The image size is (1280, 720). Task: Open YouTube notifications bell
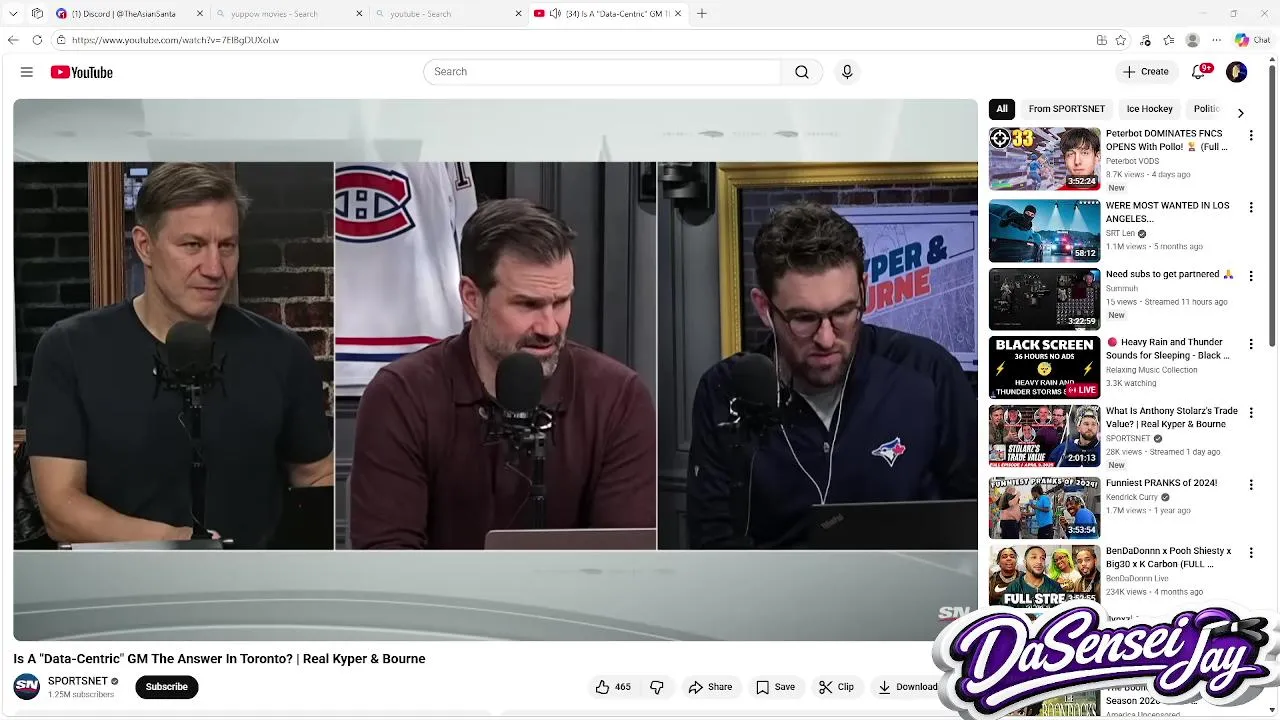tap(1198, 72)
